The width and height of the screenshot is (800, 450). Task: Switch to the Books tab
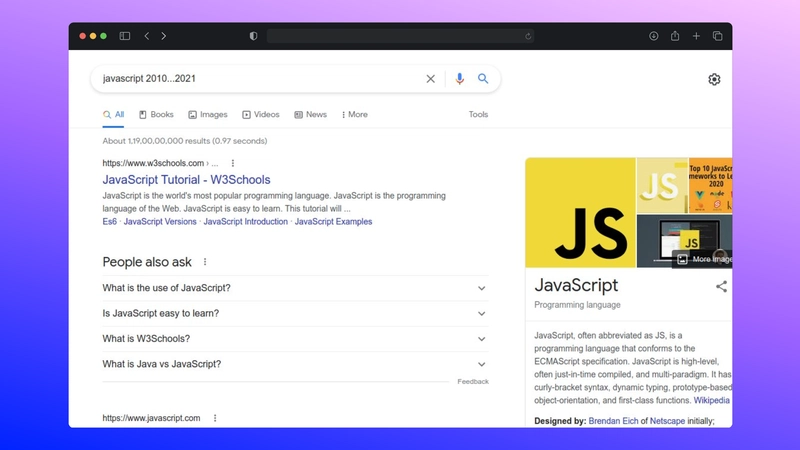pyautogui.click(x=156, y=115)
